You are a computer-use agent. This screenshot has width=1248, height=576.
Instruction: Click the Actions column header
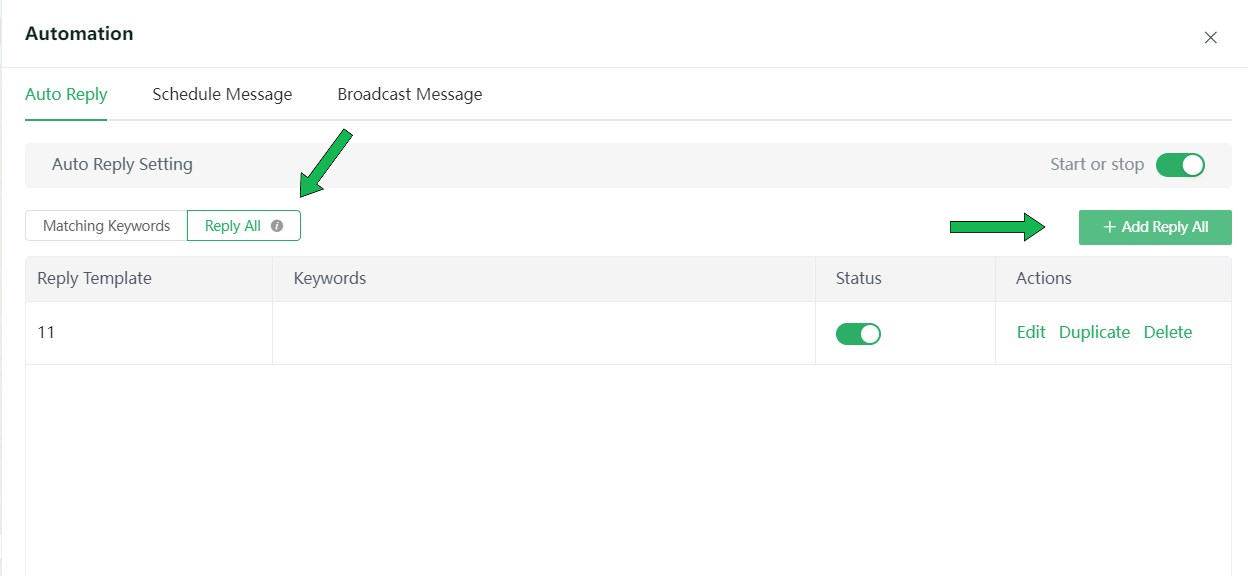click(x=1043, y=278)
